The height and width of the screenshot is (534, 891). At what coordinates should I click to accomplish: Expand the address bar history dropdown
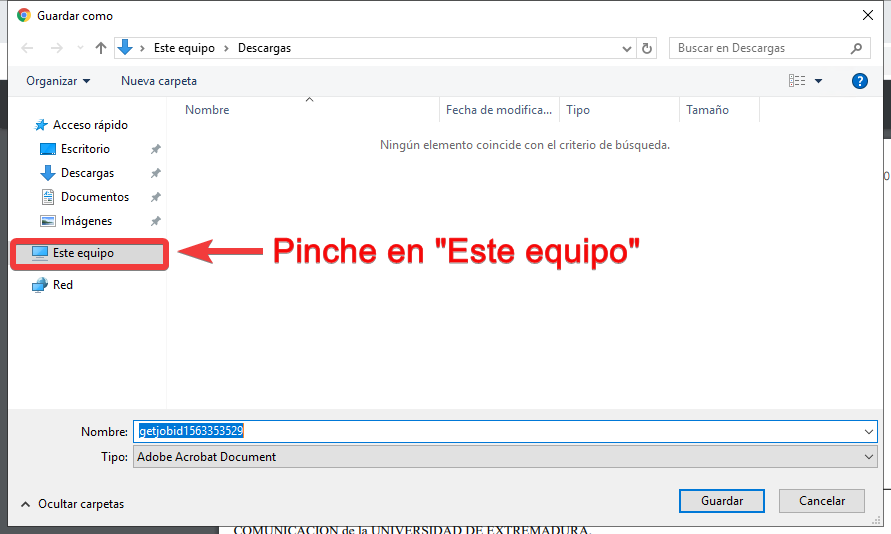pos(627,48)
